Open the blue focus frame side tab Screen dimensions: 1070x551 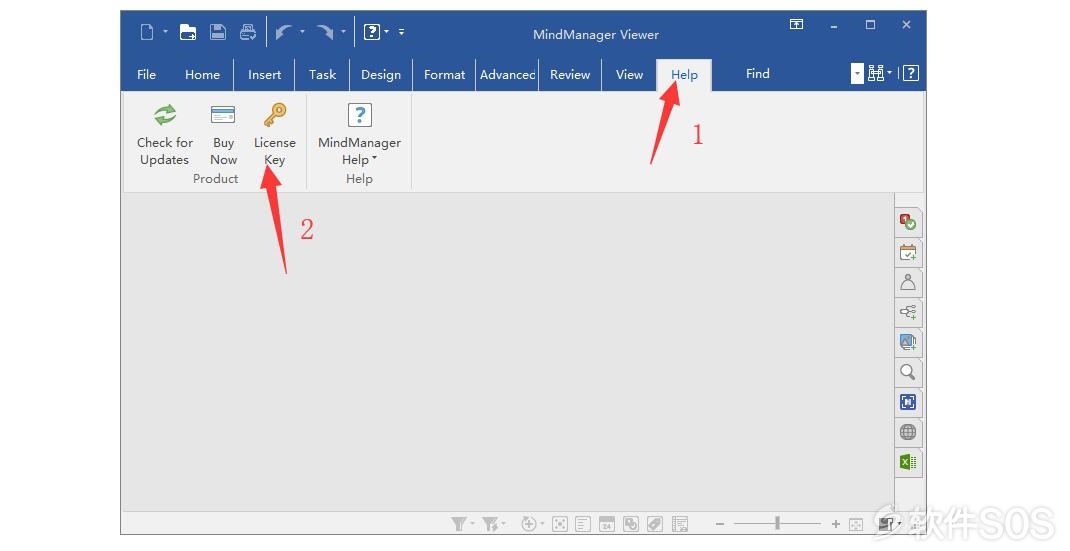coord(908,401)
